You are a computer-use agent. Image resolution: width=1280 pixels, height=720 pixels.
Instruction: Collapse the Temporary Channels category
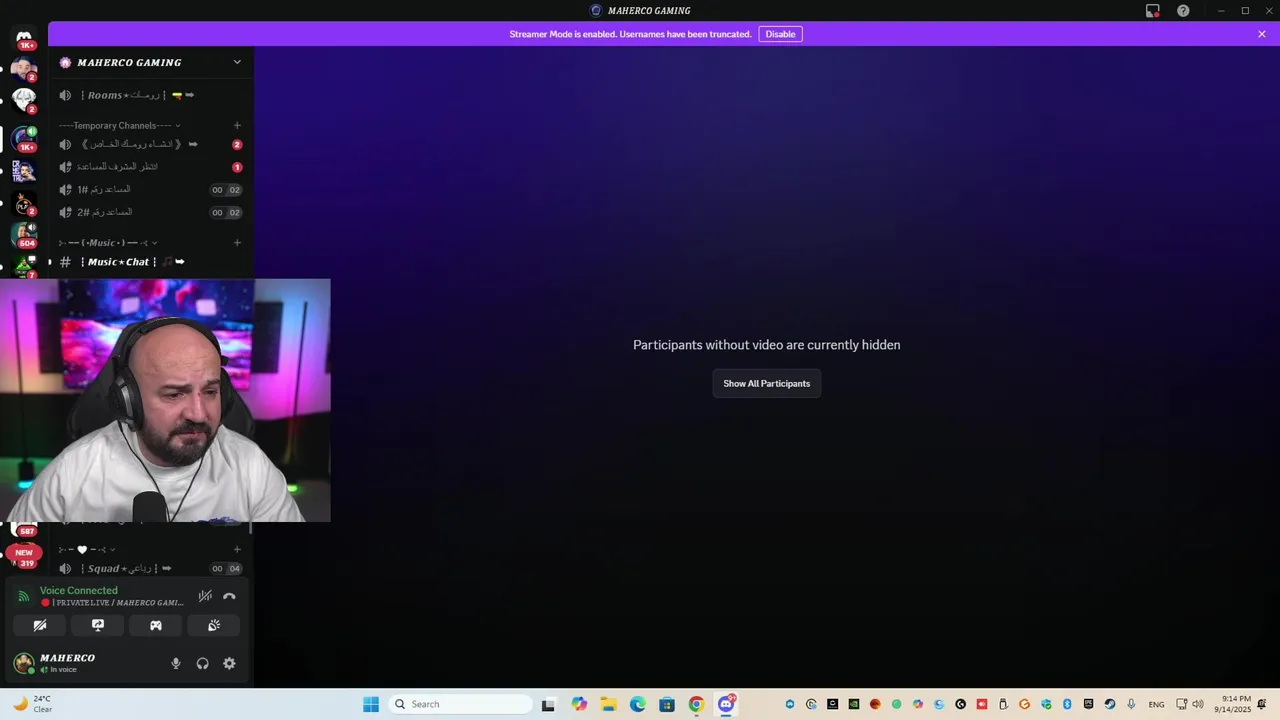120,125
